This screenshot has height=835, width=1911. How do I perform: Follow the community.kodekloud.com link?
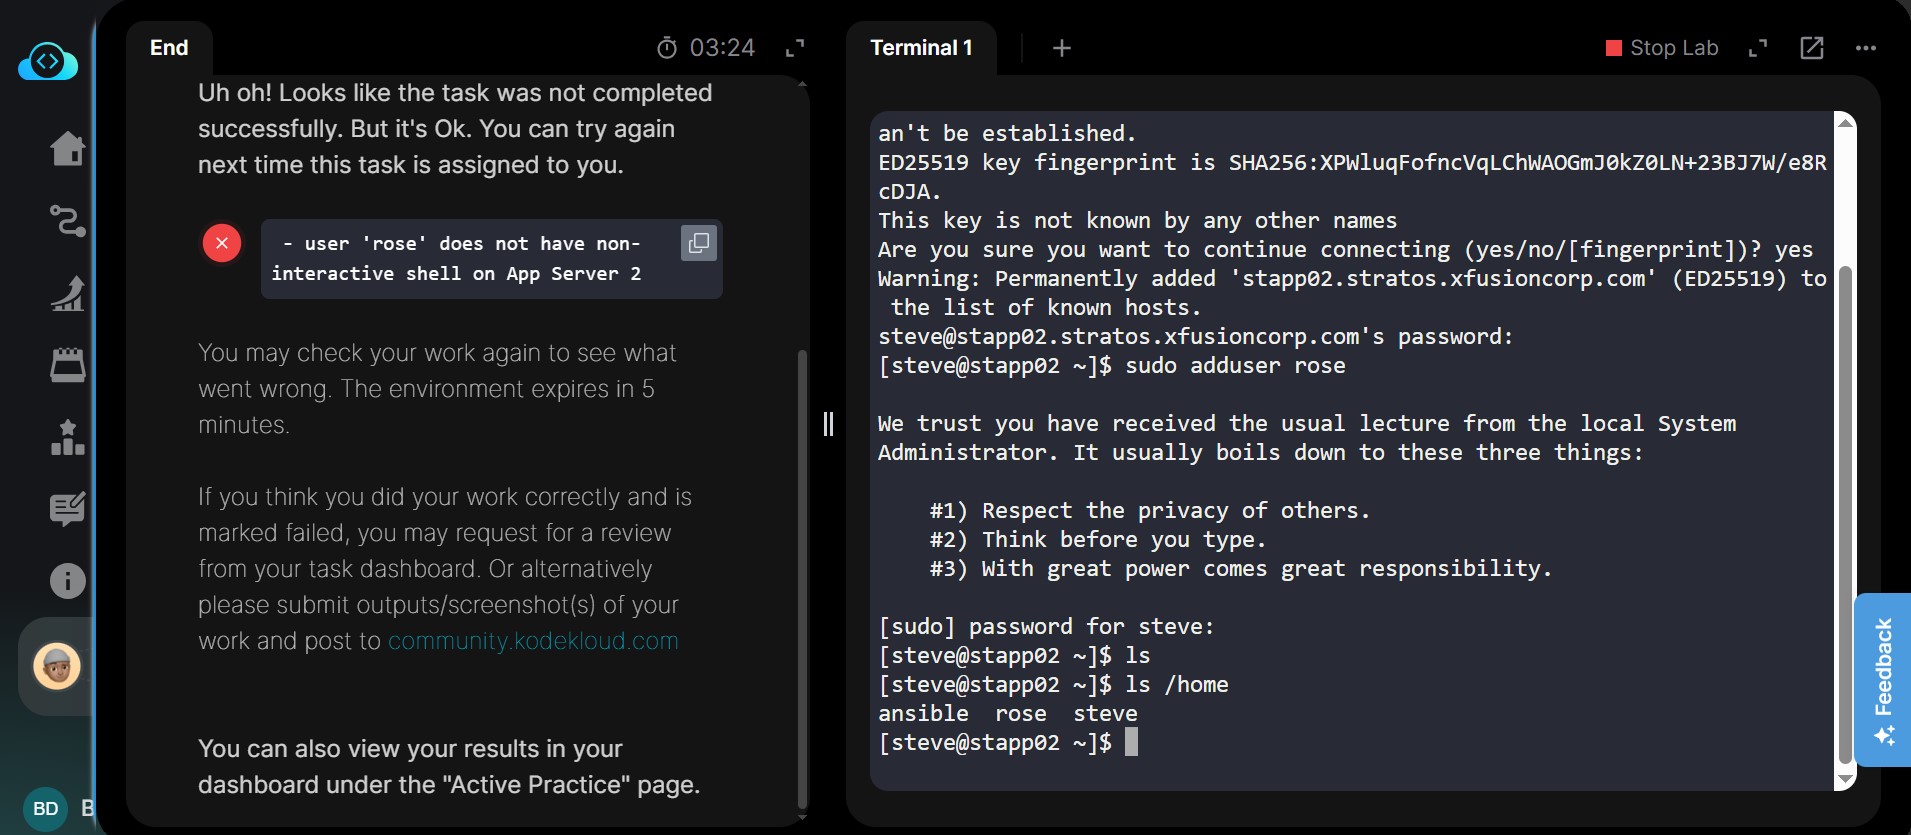point(533,641)
